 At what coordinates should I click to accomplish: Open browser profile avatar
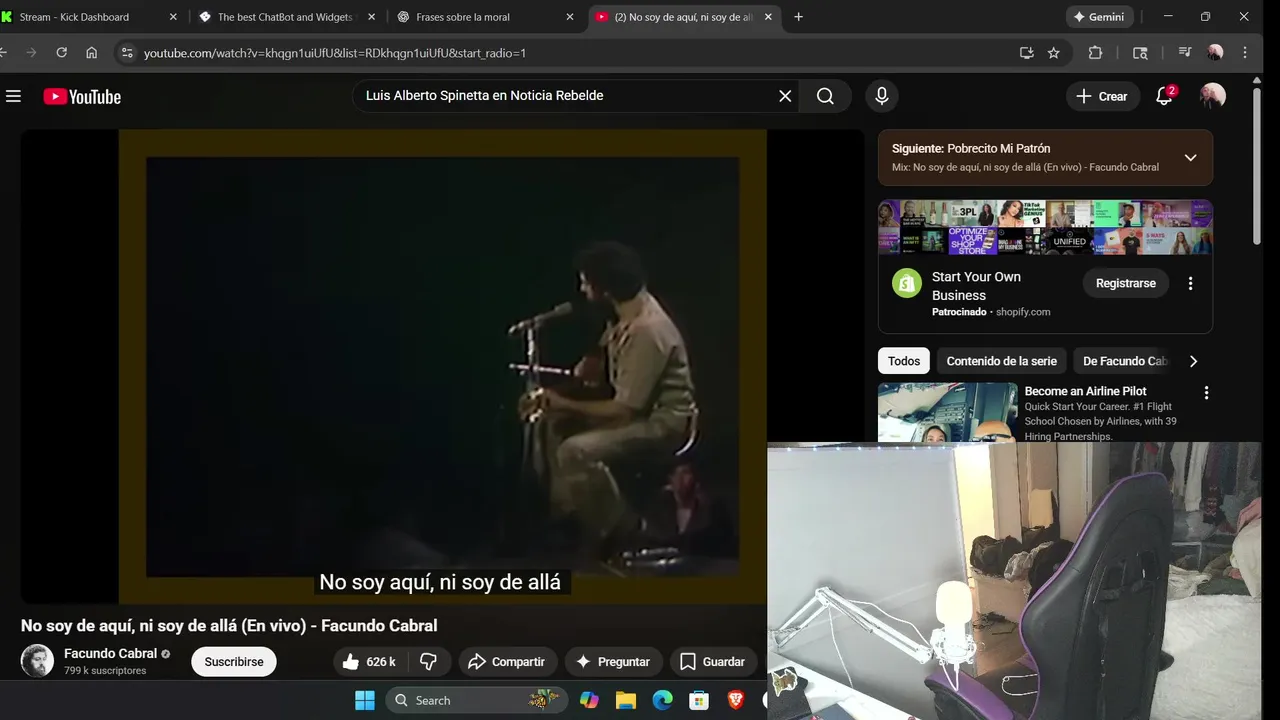pos(1215,53)
